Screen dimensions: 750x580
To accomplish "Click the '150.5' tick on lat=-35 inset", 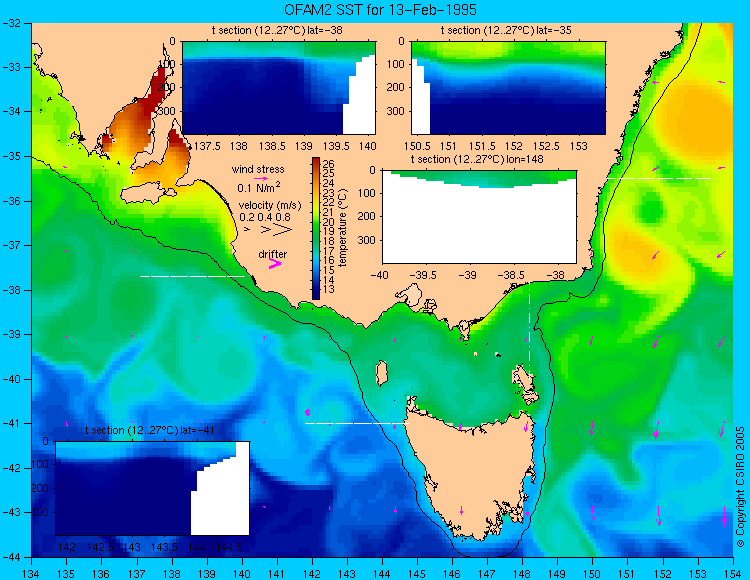I will pyautogui.click(x=417, y=146).
